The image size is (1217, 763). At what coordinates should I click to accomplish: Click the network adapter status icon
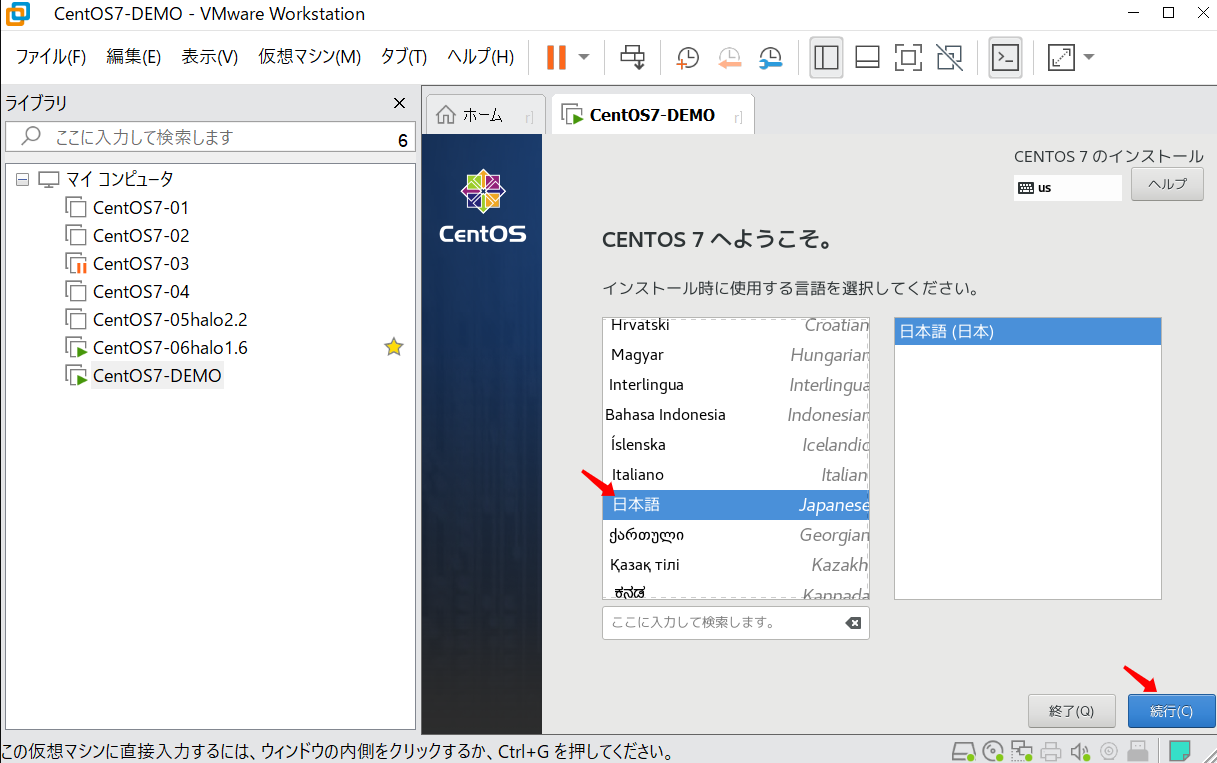(1021, 751)
